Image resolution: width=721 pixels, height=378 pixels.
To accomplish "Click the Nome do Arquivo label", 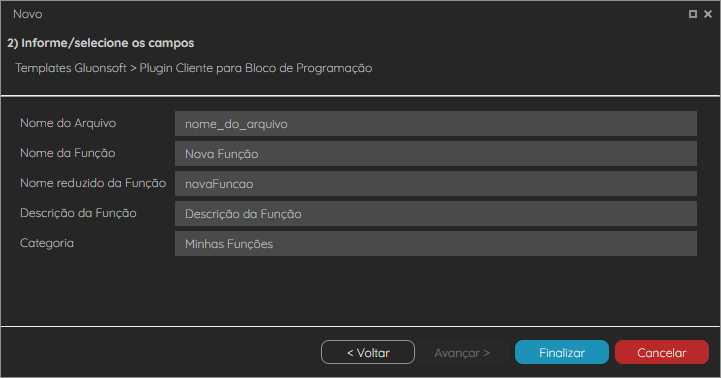I will click(68, 123).
